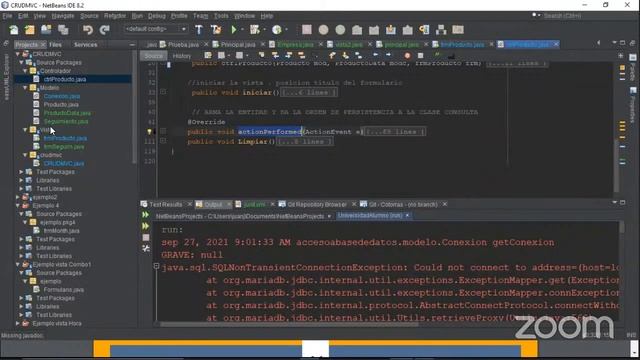This screenshot has height=360, width=640.
Task: Expand the Test Packages node under CRUDMVC
Action: point(21,172)
